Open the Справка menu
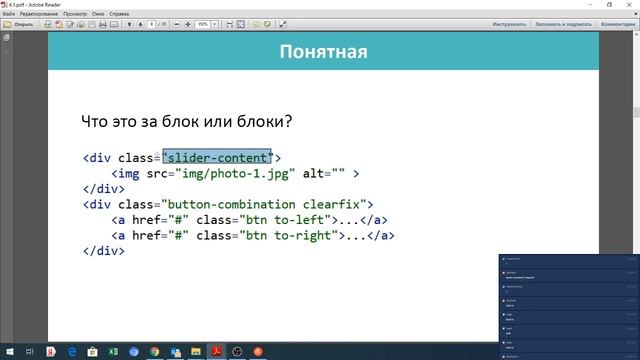 [x=119, y=14]
